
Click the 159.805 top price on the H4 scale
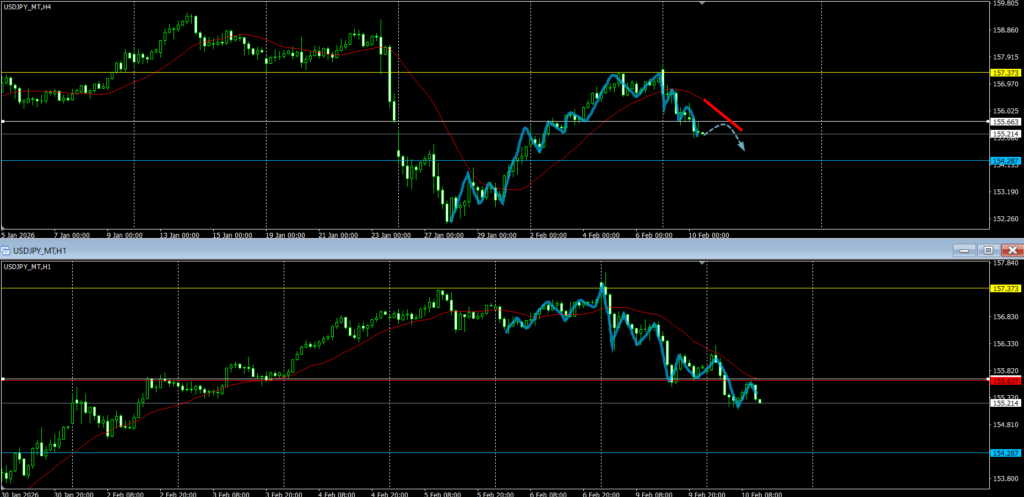(x=1004, y=4)
